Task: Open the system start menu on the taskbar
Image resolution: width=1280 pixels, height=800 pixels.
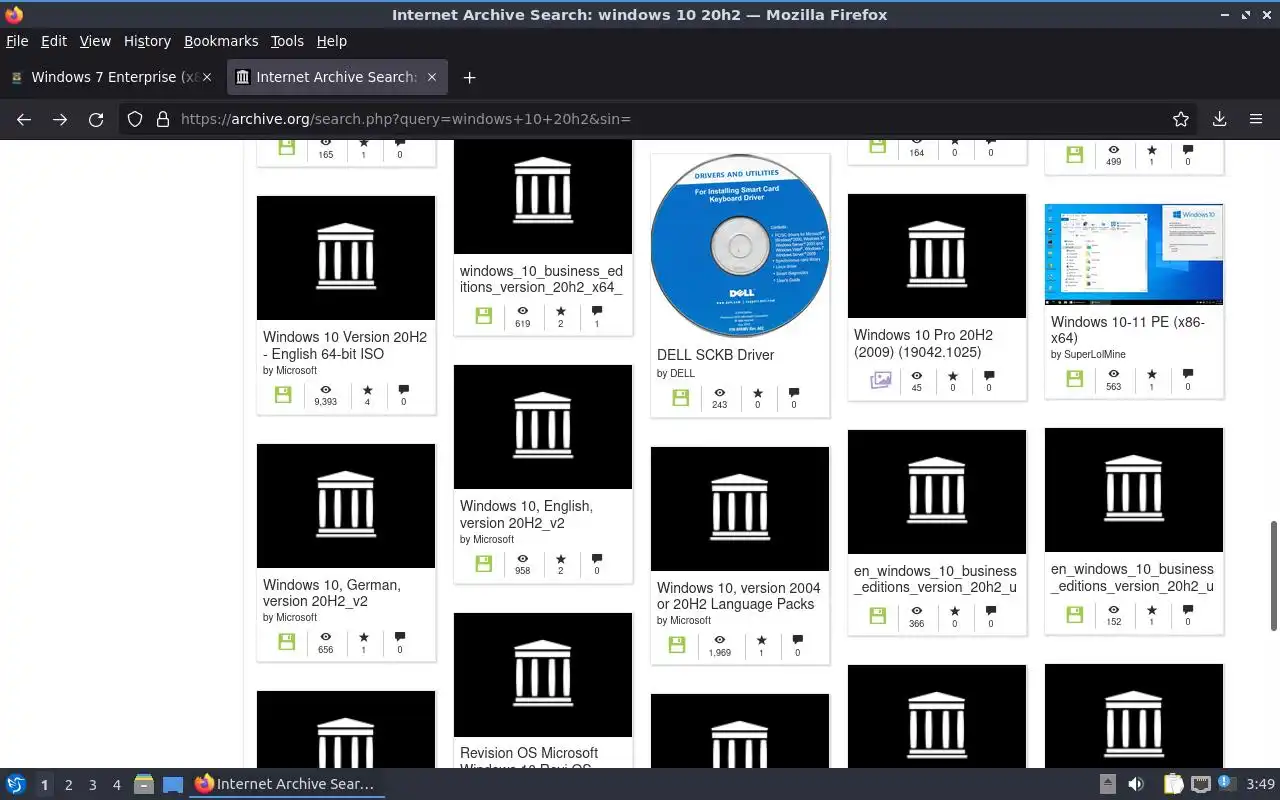Action: tap(15, 784)
